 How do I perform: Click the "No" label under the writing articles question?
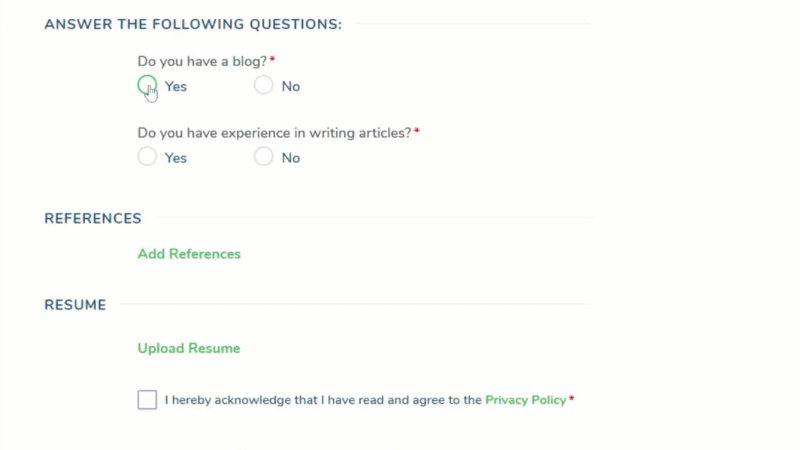(291, 158)
